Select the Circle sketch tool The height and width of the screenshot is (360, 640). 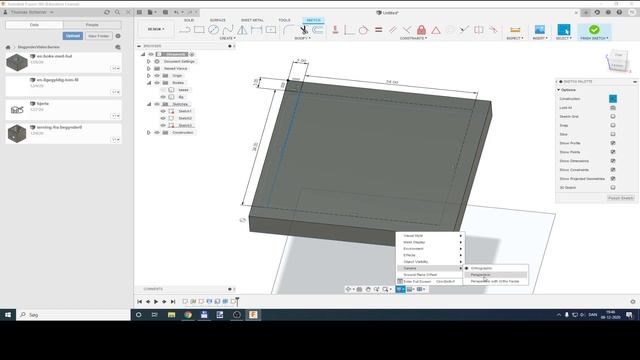pyautogui.click(x=213, y=30)
